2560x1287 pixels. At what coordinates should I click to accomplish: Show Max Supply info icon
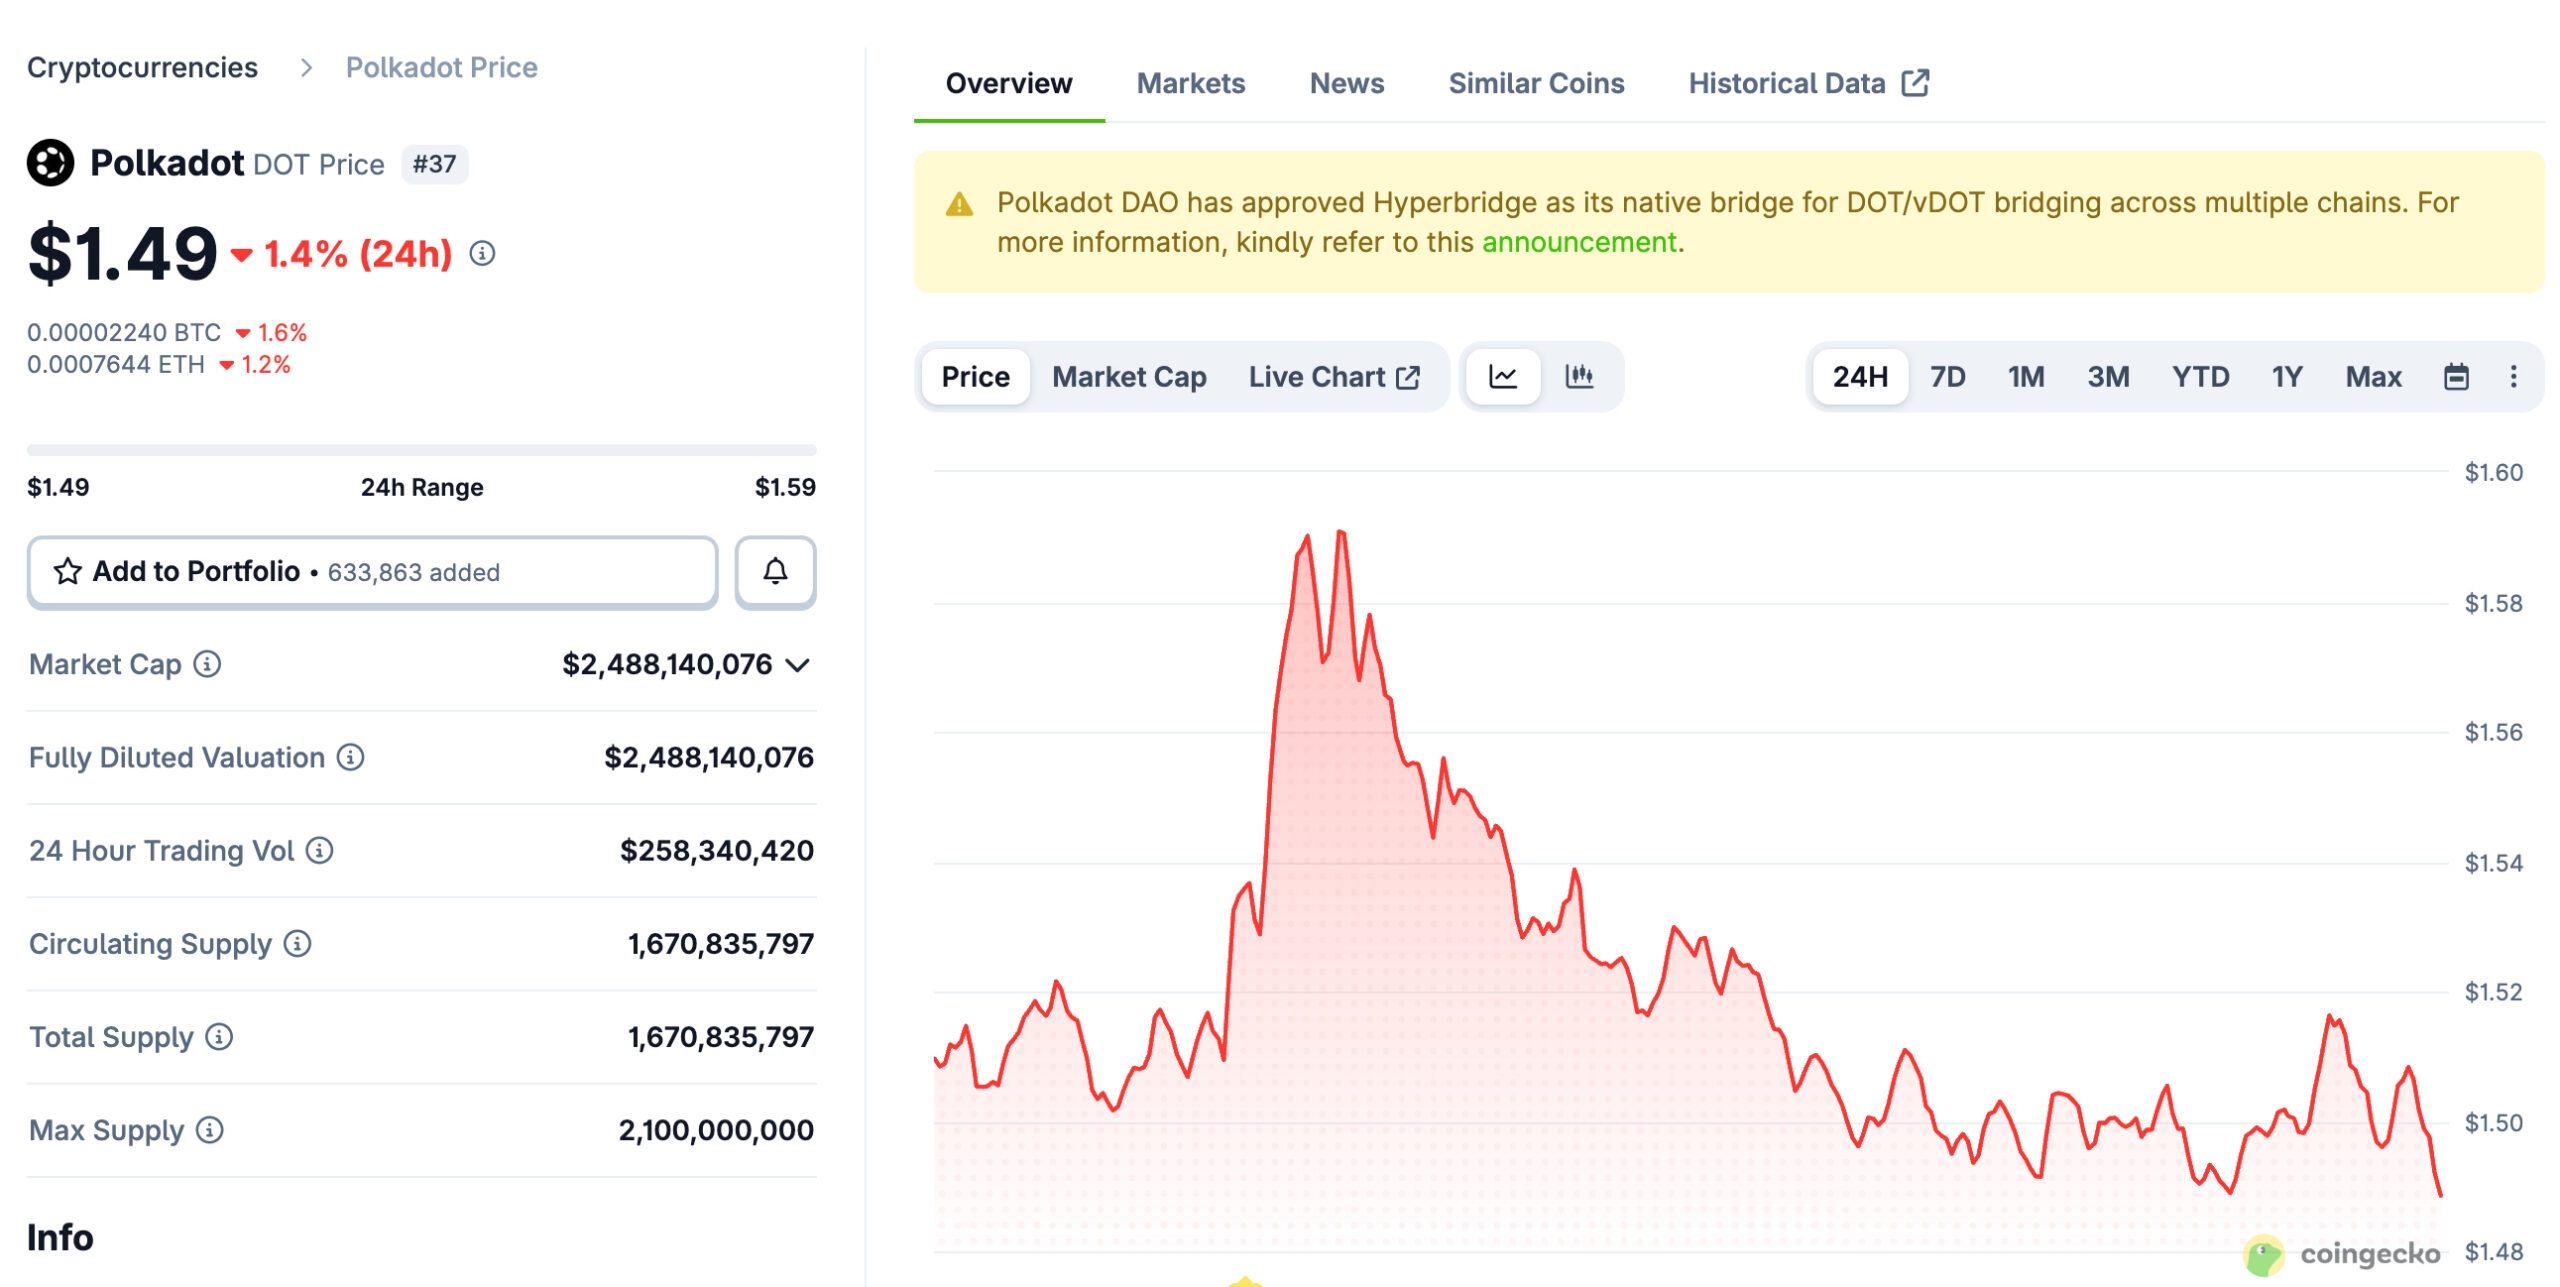209,1130
